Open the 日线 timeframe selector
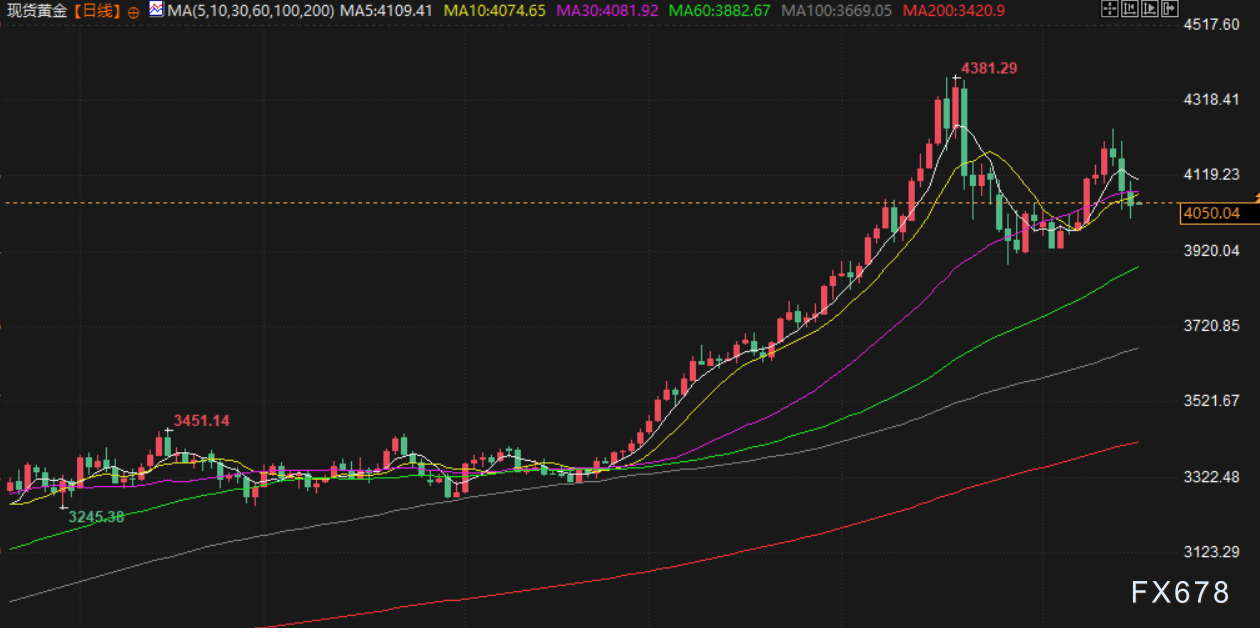The image size is (1260, 628). tap(98, 11)
